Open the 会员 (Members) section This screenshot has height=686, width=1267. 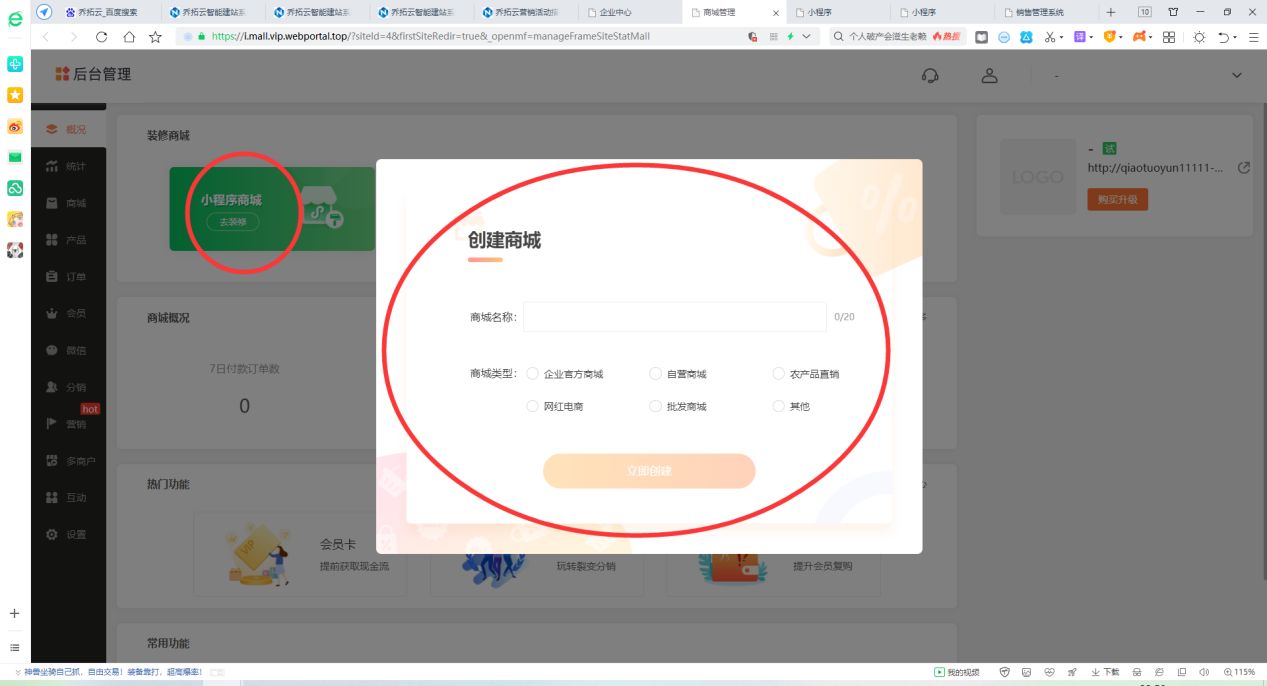coord(68,312)
